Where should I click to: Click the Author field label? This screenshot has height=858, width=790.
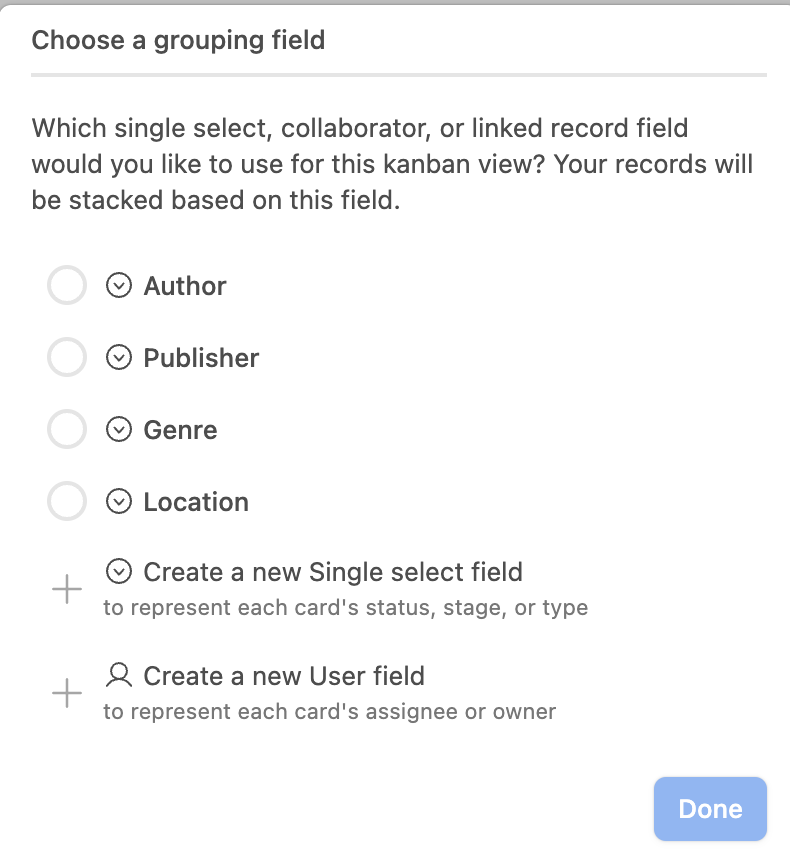tap(185, 286)
